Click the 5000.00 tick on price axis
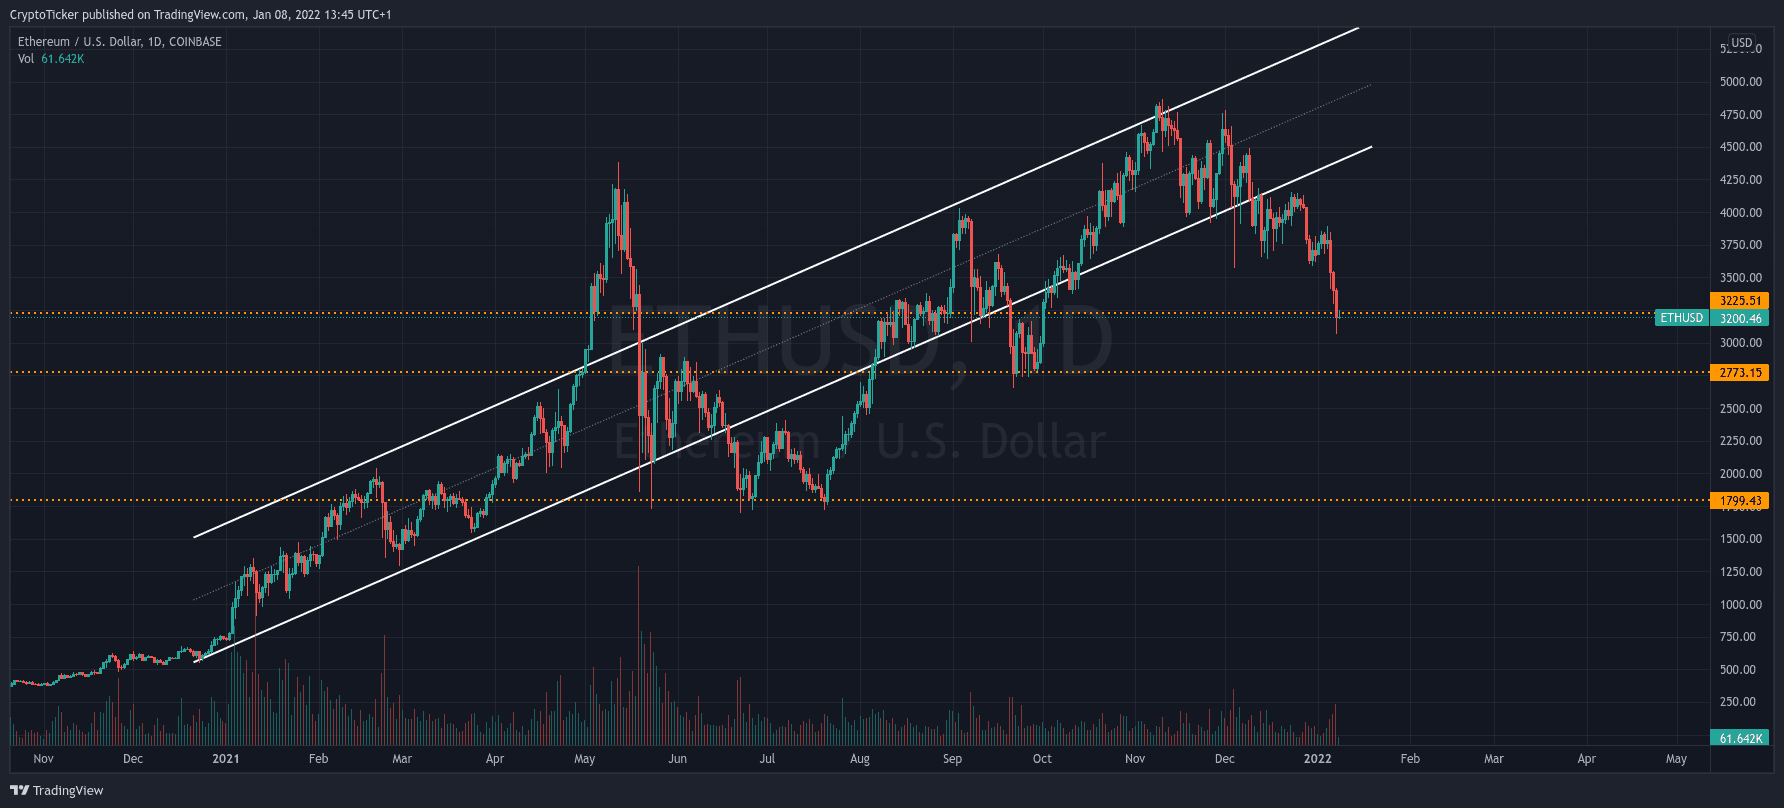1784x808 pixels. click(x=1740, y=82)
